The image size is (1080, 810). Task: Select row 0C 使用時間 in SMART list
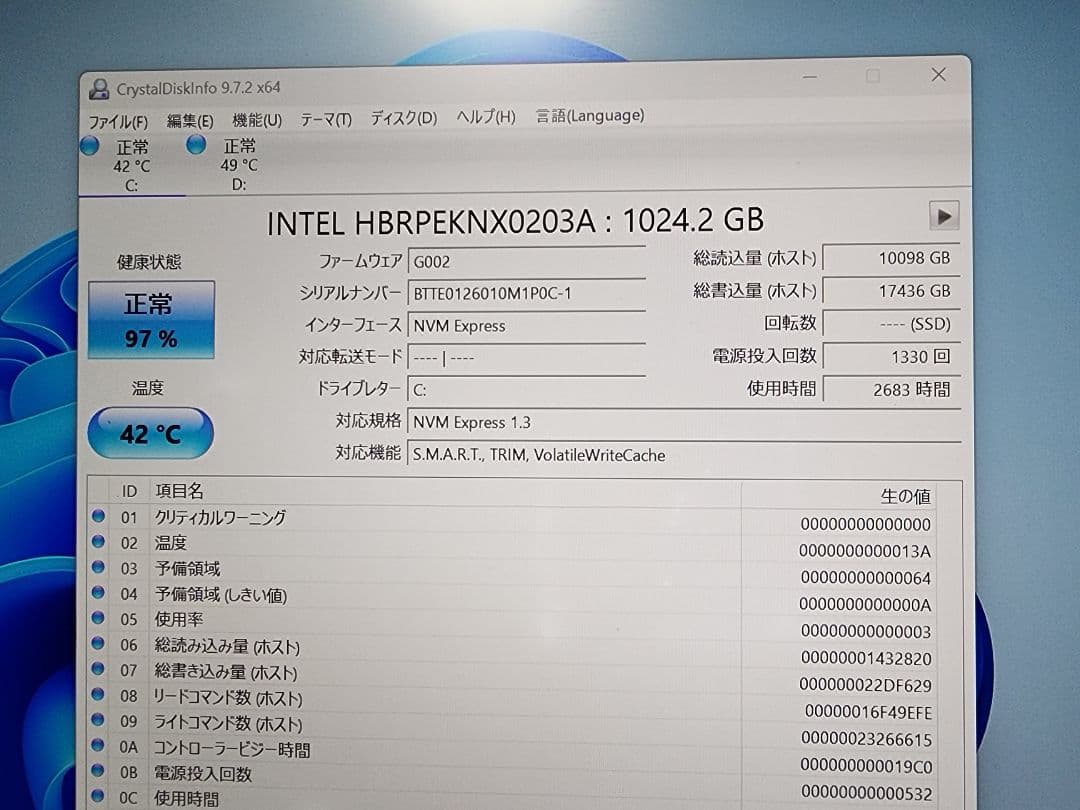click(x=511, y=800)
